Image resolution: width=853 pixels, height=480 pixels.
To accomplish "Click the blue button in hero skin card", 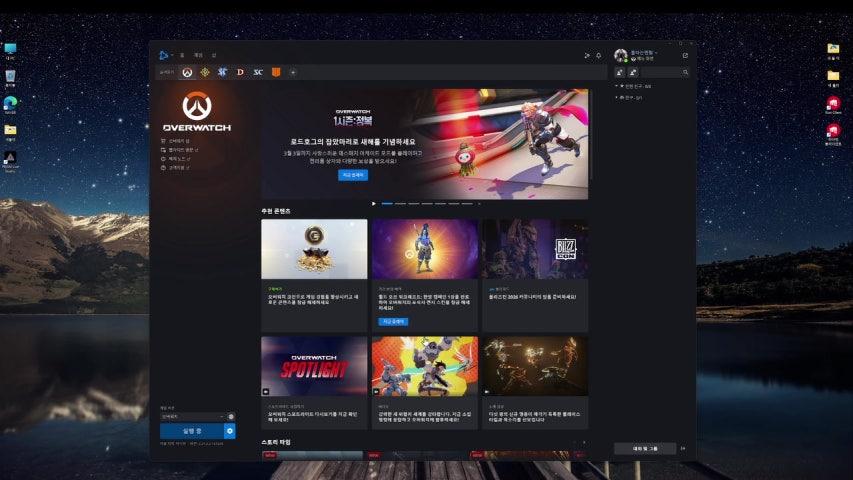I will coord(393,322).
